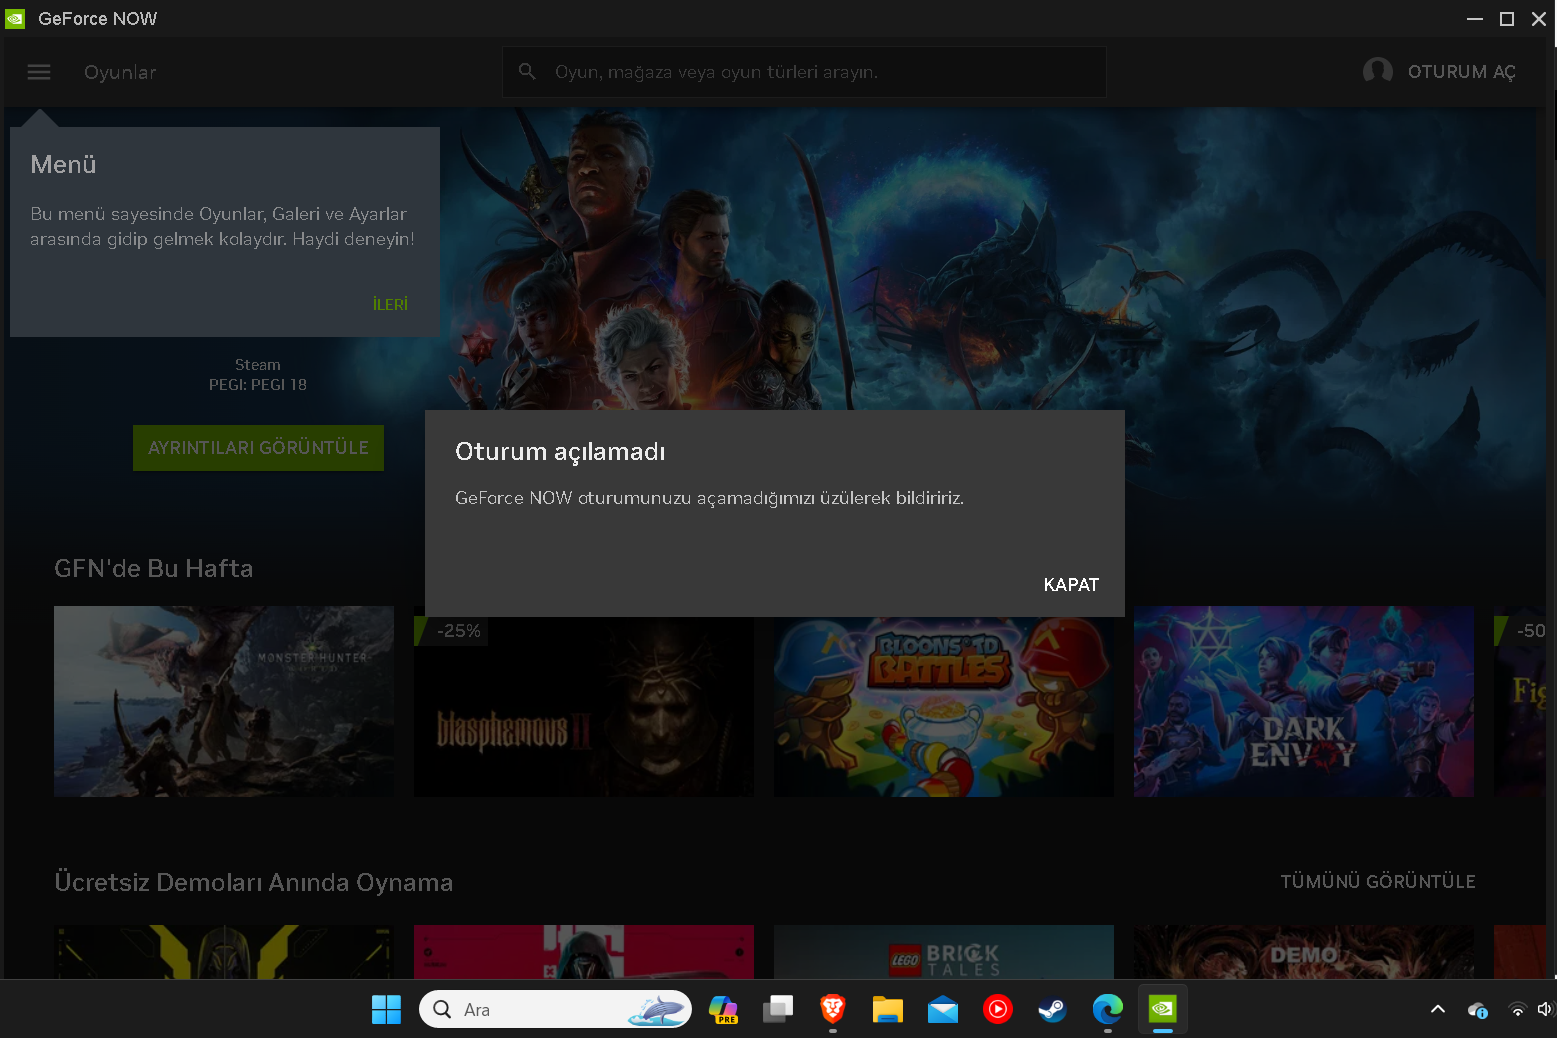Click the "Oturum açılamadı" dialog title
Image resolution: width=1557 pixels, height=1038 pixels.
[x=560, y=452]
